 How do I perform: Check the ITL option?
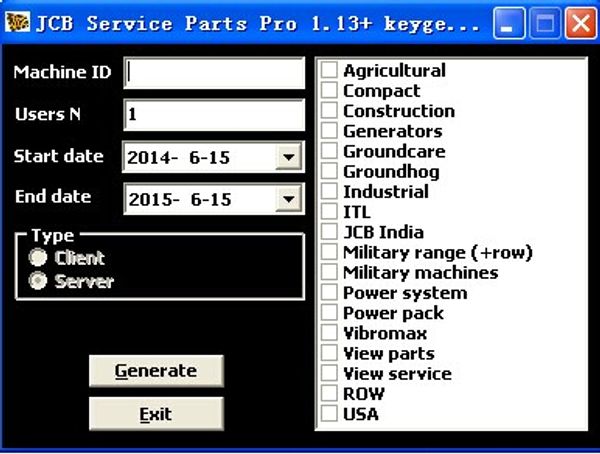coord(329,211)
